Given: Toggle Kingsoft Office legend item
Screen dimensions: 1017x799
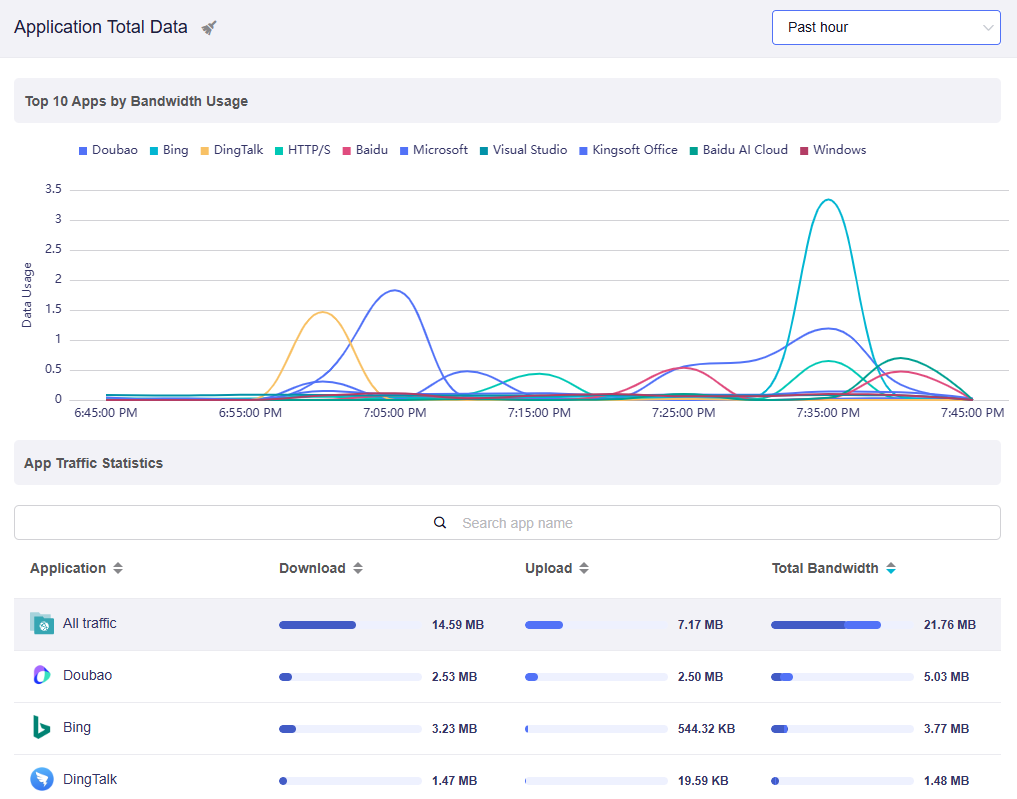Looking at the screenshot, I should coord(628,150).
